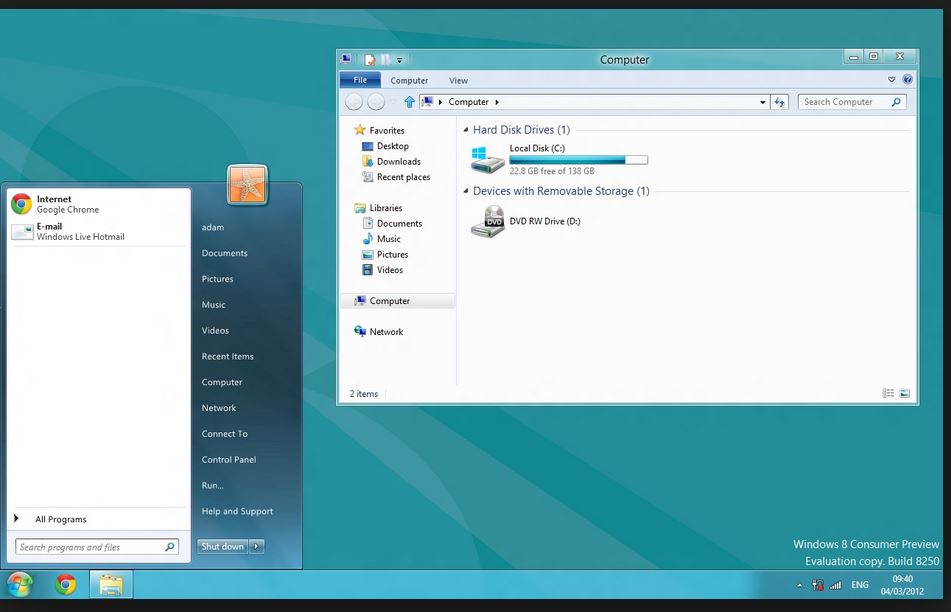The height and width of the screenshot is (612, 951).
Task: Open Desktop in the navigation pane
Action: point(386,146)
